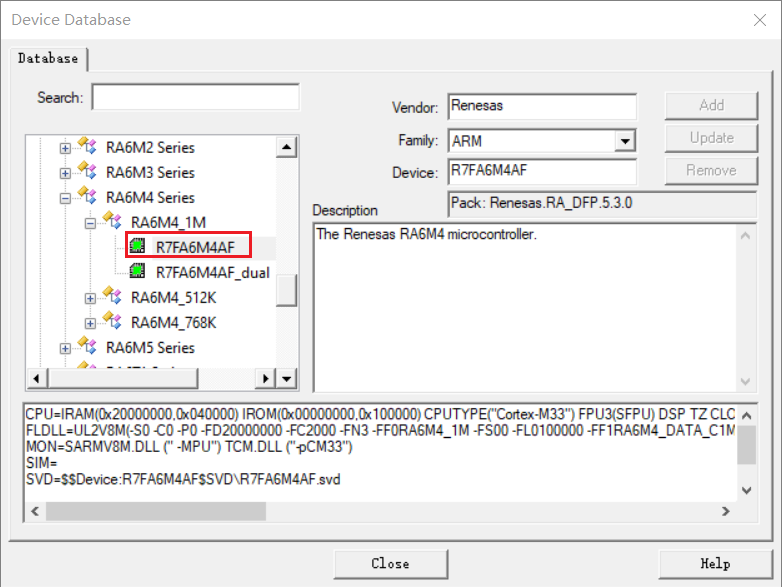The height and width of the screenshot is (587, 782).
Task: Expand the RA6M2 Series node
Action: point(65,148)
